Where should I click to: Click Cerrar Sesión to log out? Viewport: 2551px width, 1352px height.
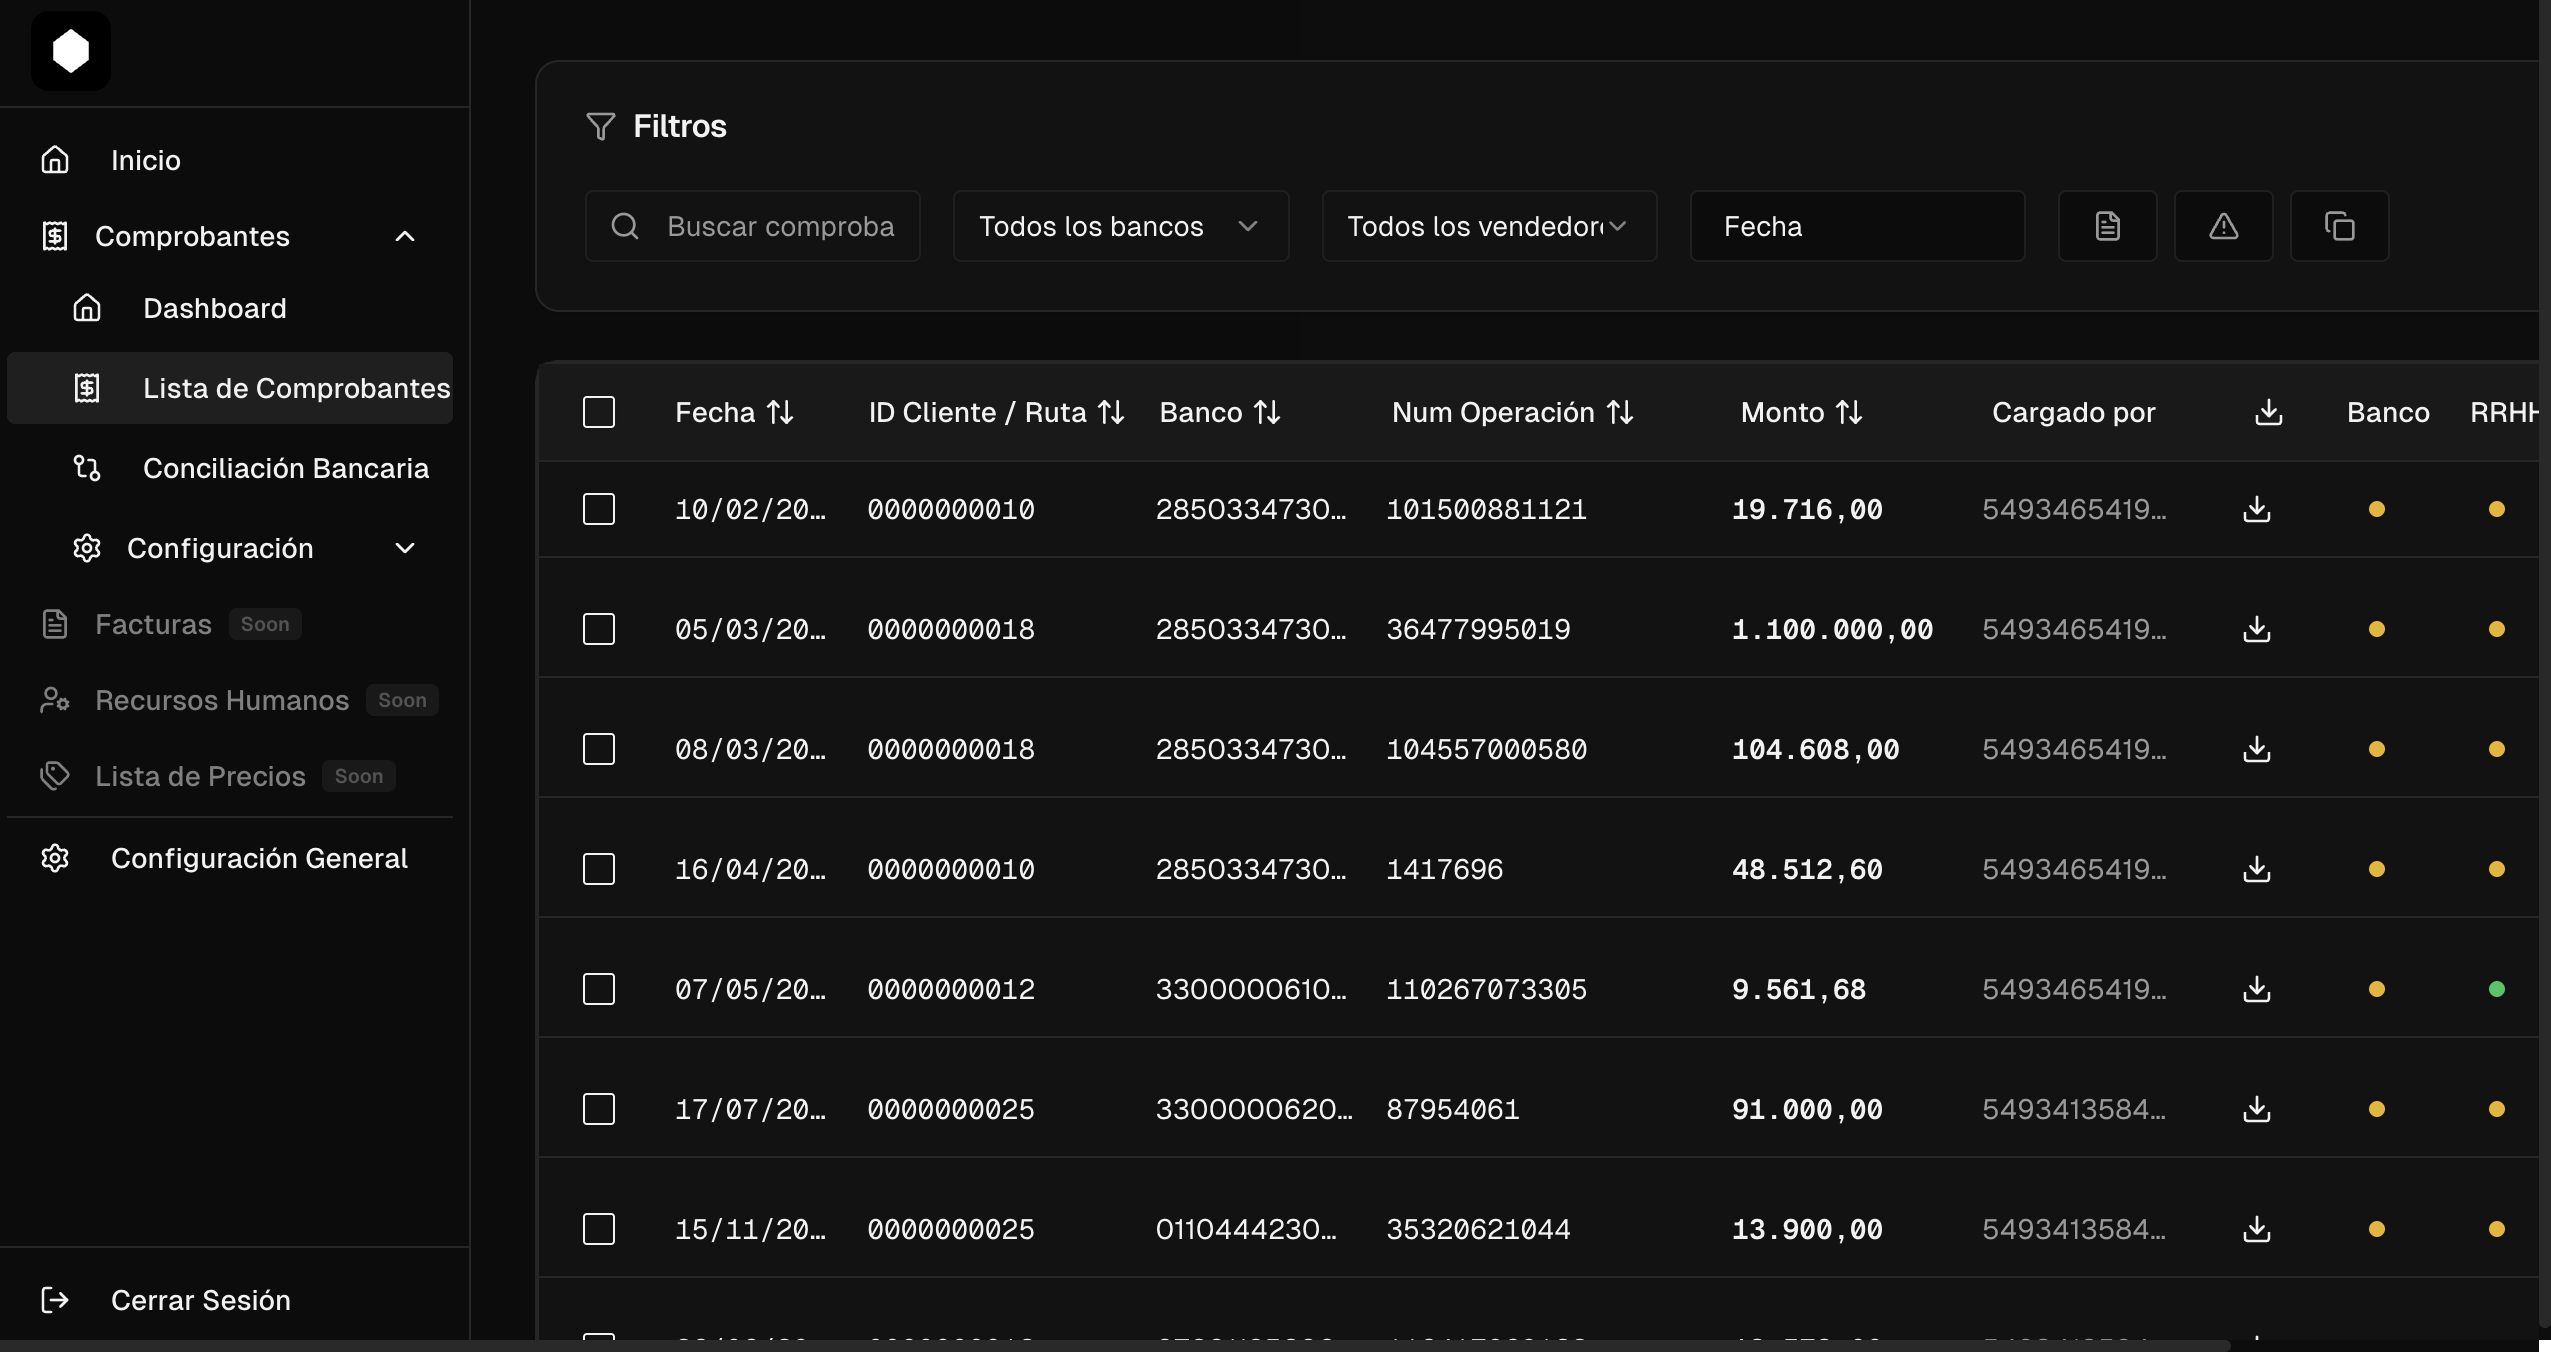click(x=200, y=1300)
